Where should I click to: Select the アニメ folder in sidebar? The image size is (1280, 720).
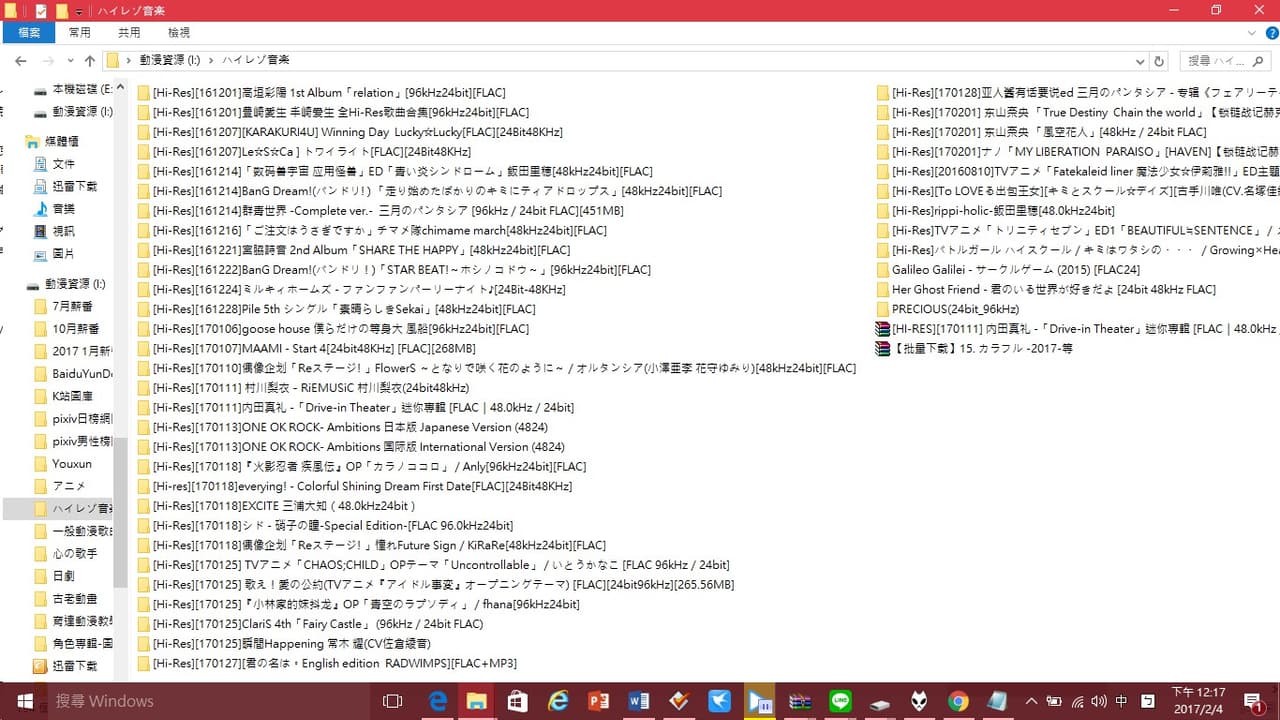coord(60,486)
